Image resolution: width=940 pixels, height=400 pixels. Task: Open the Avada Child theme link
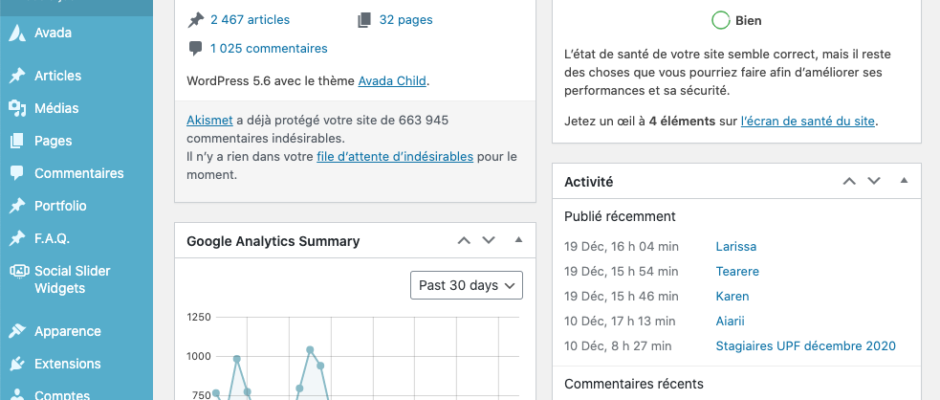coord(392,81)
